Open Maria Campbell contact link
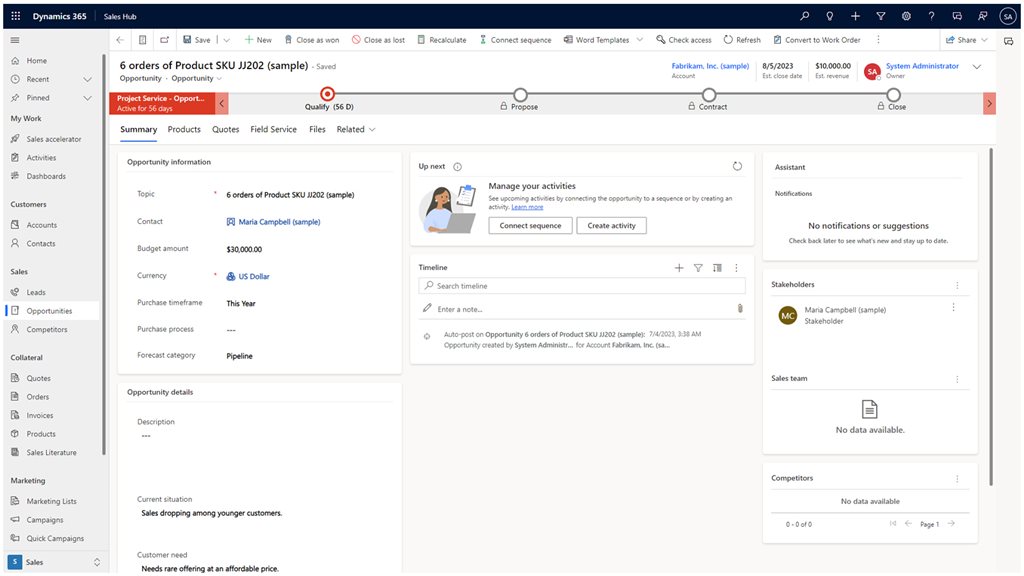The height and width of the screenshot is (576, 1024). point(280,222)
